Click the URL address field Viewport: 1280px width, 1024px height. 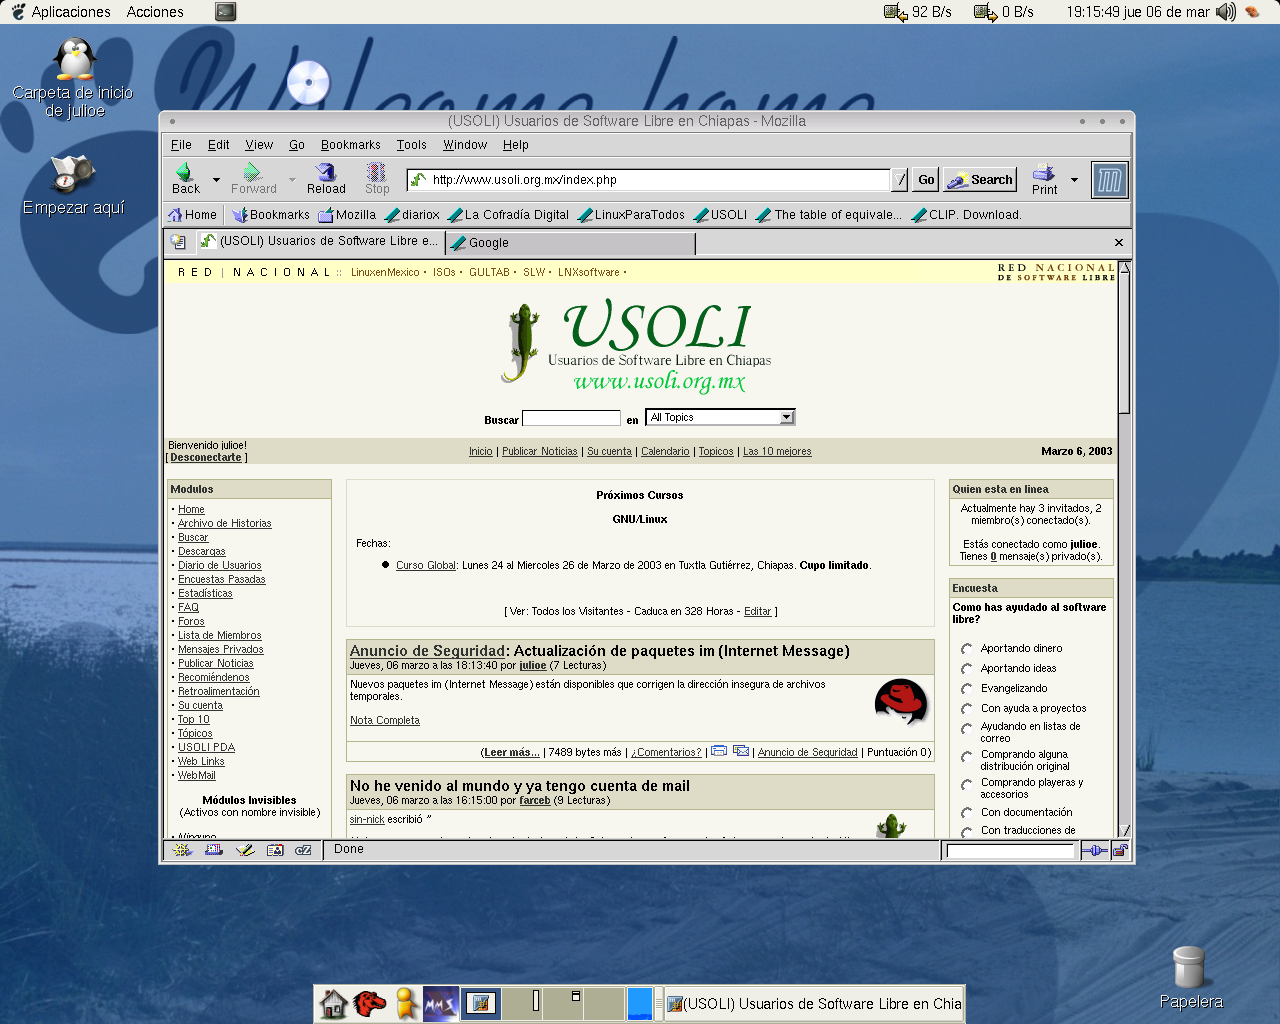649,180
